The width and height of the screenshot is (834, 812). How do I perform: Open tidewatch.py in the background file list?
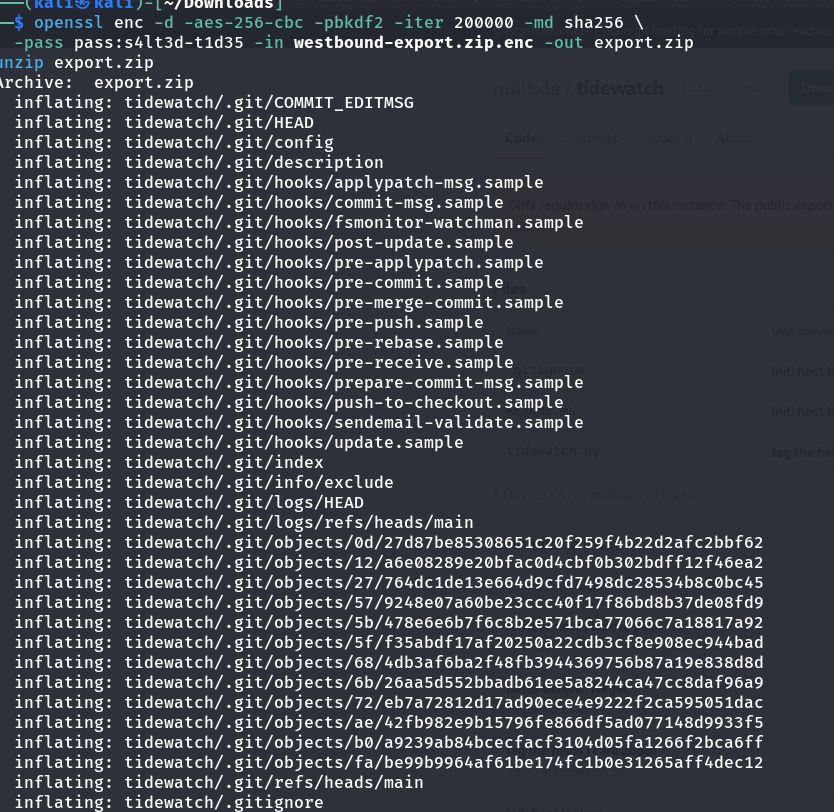(x=553, y=451)
